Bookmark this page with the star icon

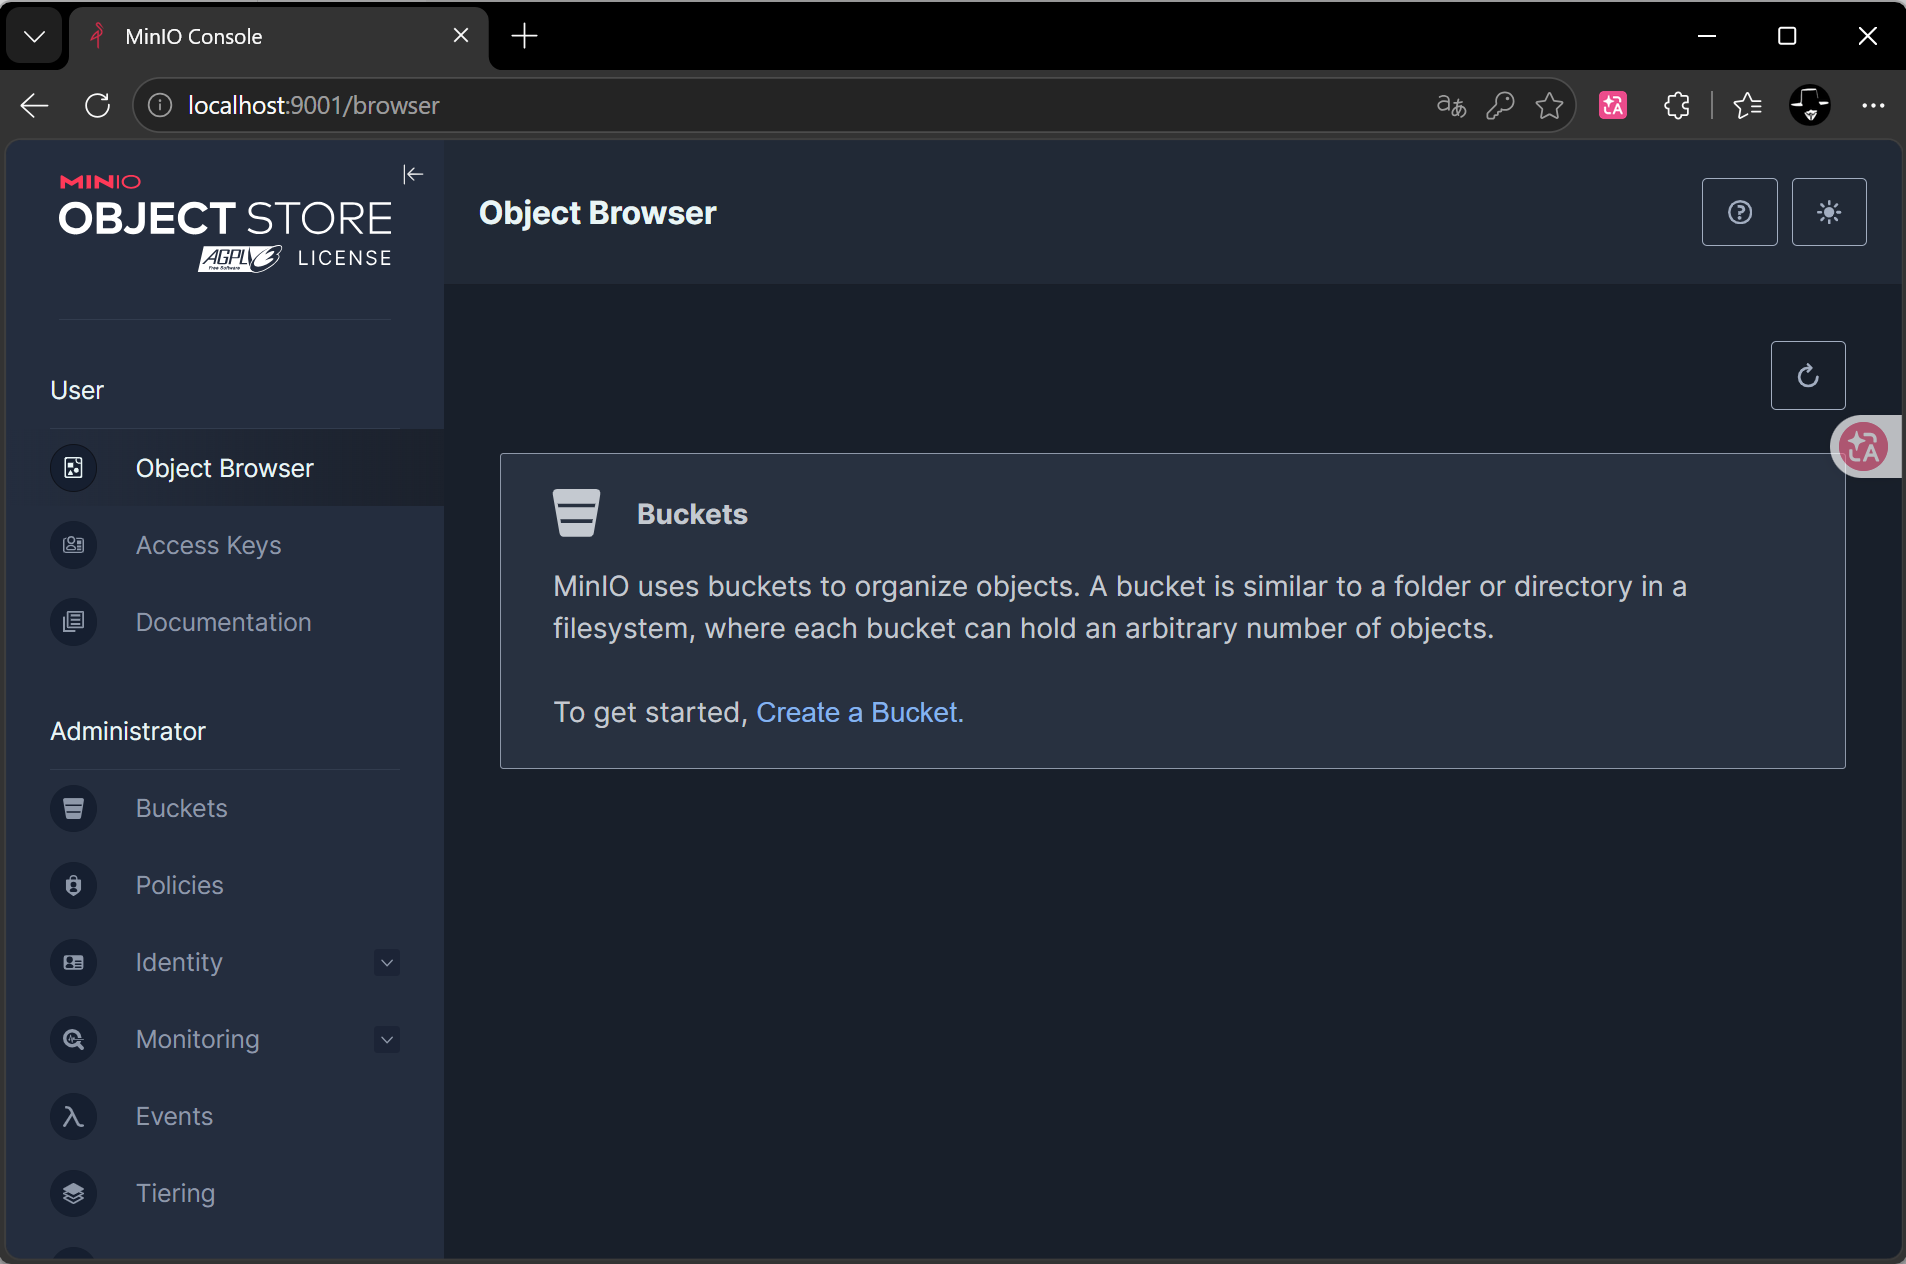click(1549, 105)
